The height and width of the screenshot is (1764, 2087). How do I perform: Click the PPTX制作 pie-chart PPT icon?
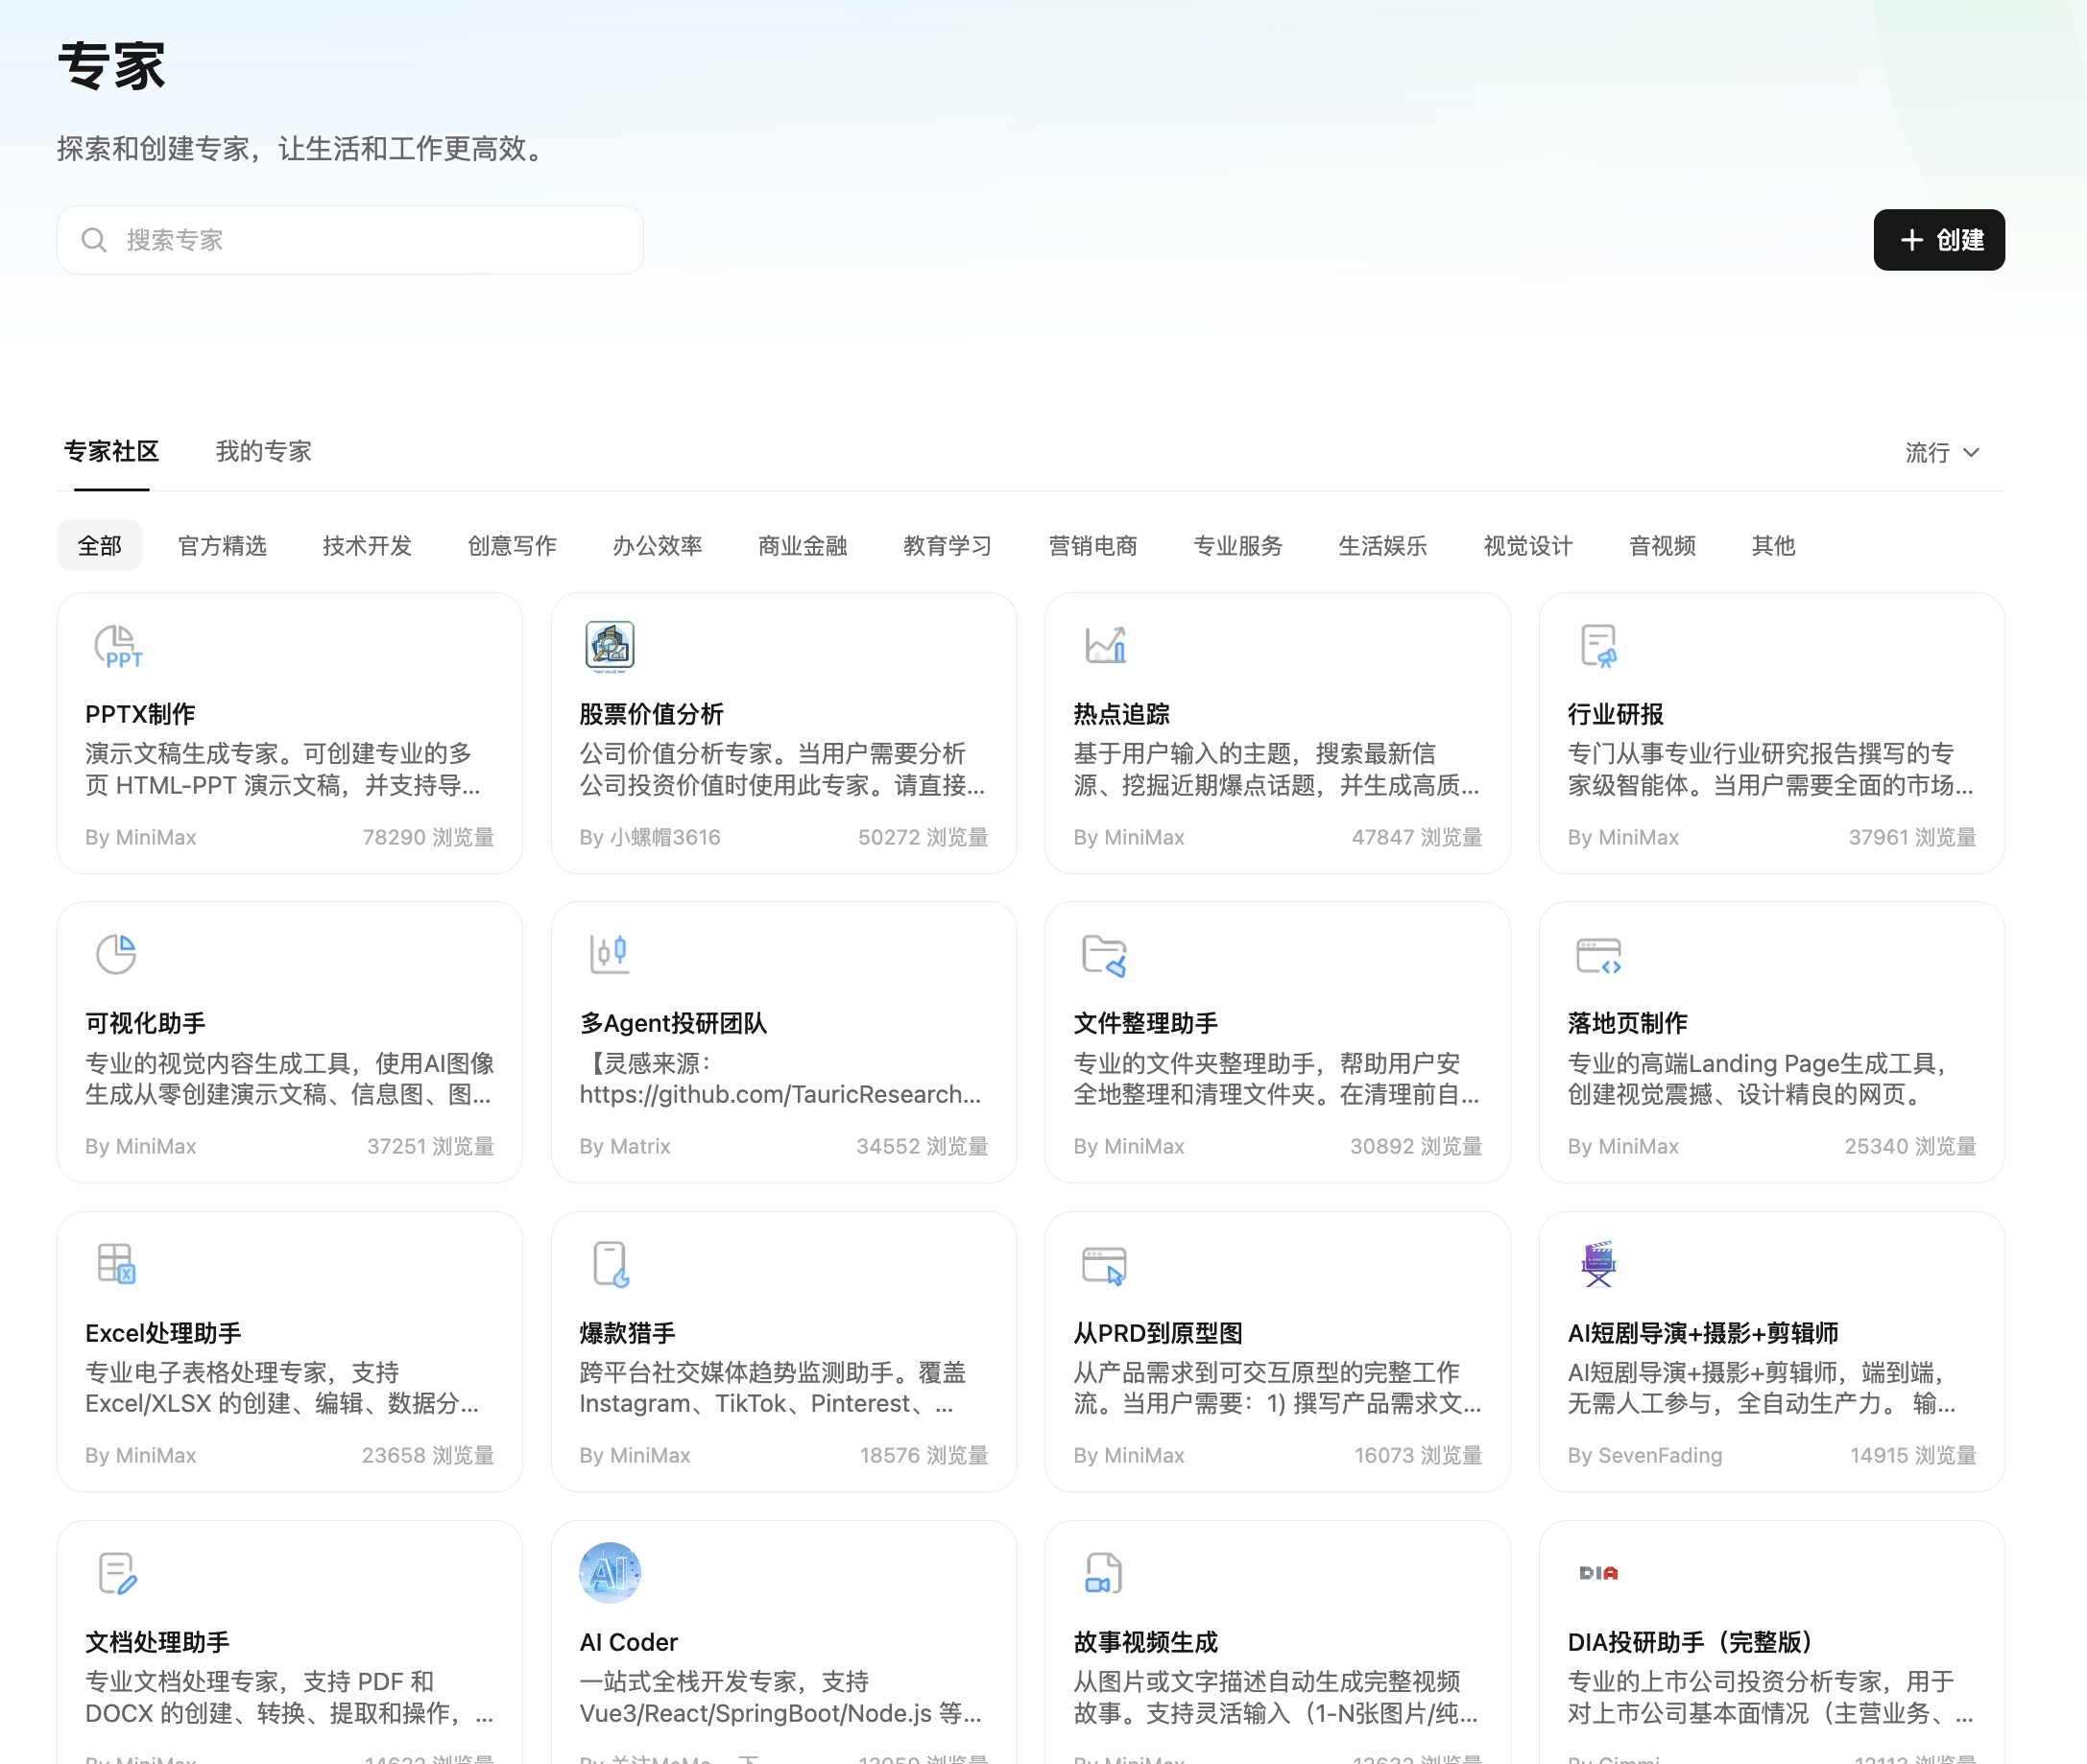click(x=116, y=645)
